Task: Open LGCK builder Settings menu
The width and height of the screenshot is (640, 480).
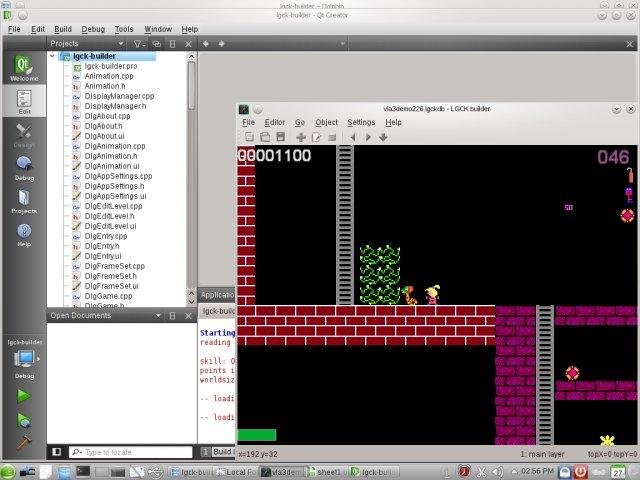Action: coord(361,122)
